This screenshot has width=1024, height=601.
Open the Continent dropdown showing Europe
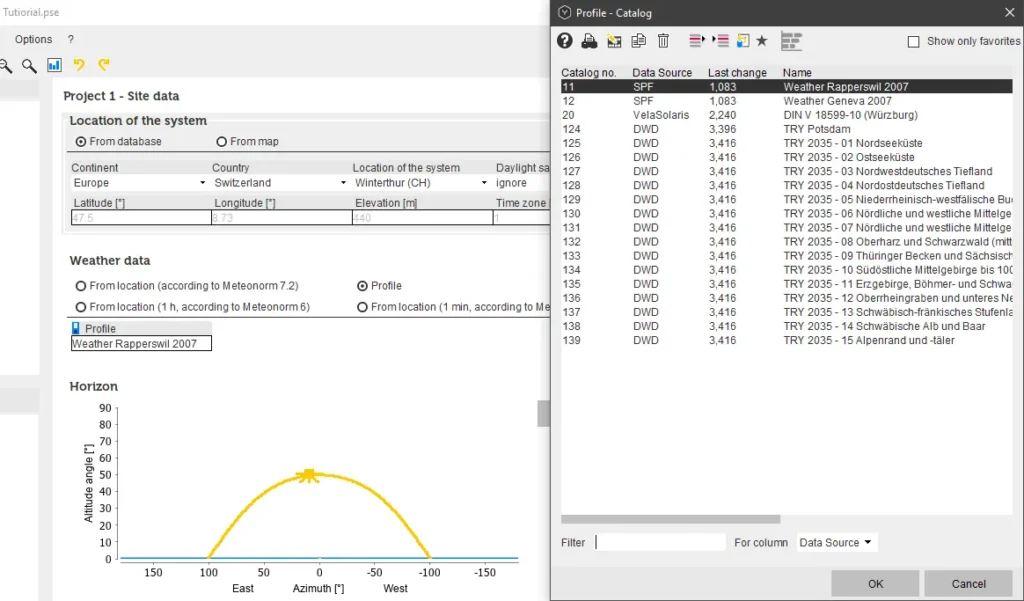point(138,184)
